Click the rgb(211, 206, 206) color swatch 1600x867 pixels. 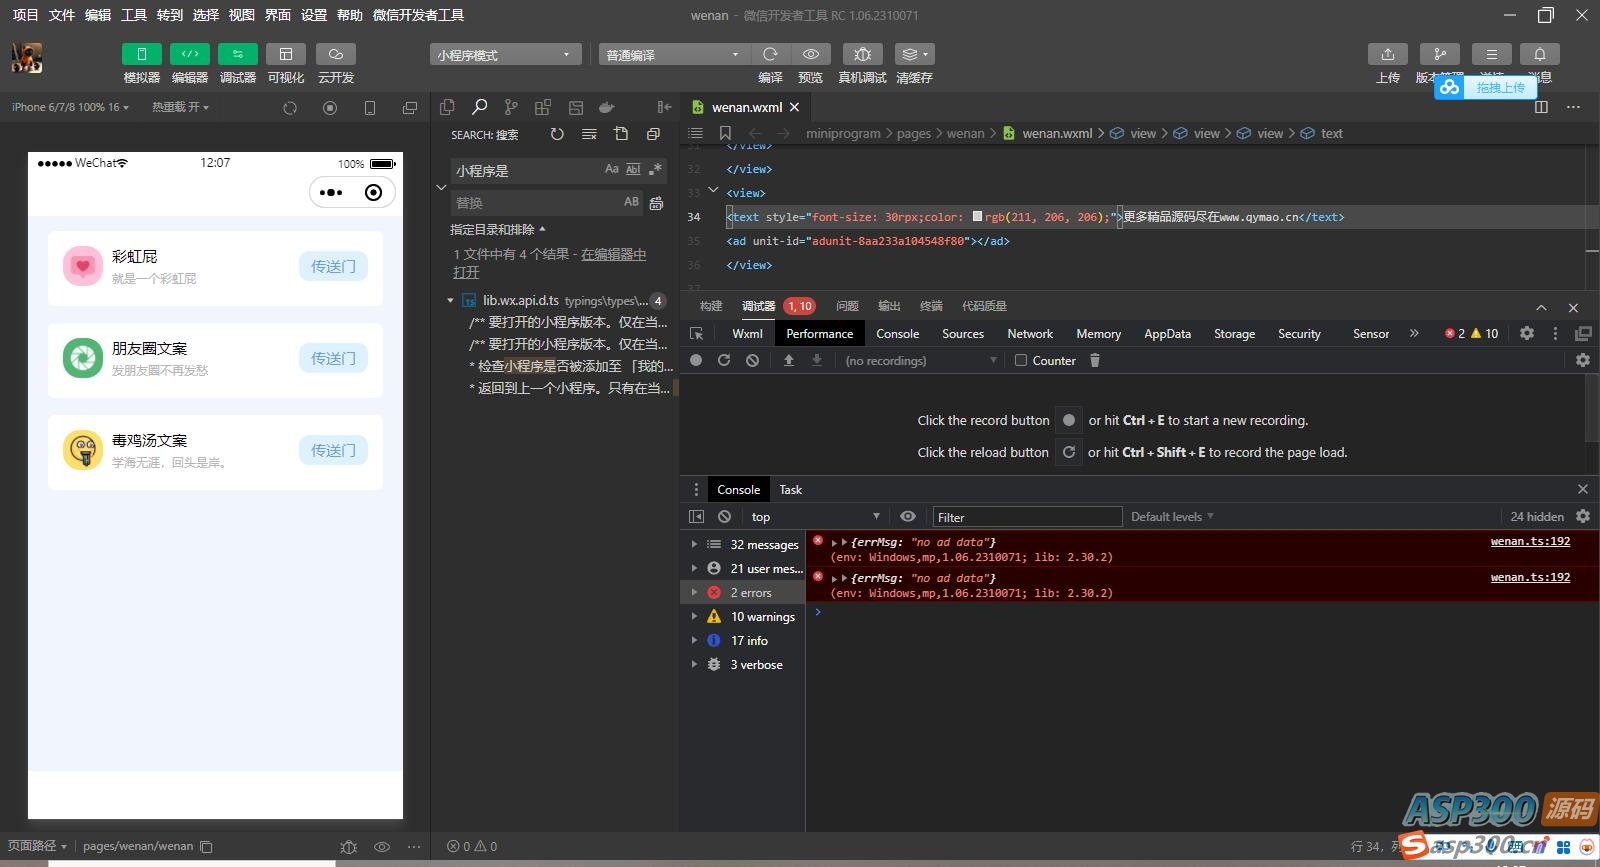(977, 217)
